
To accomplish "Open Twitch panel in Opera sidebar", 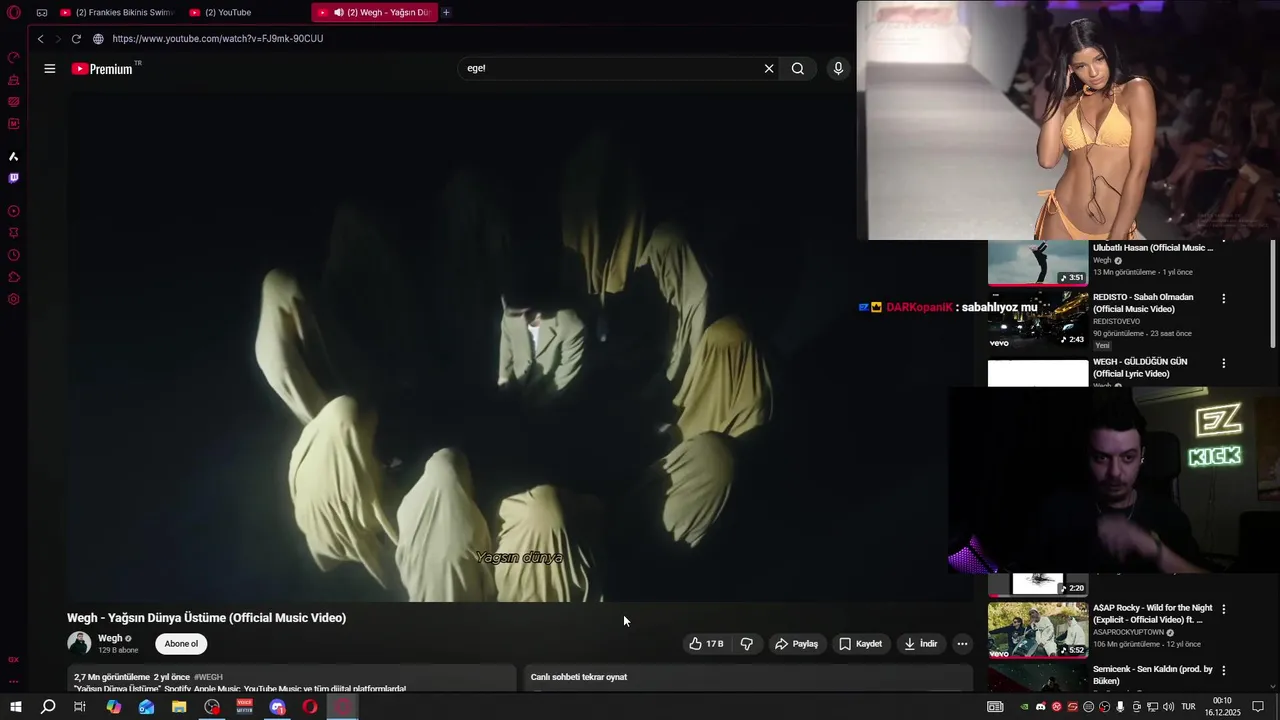I will click(14, 178).
